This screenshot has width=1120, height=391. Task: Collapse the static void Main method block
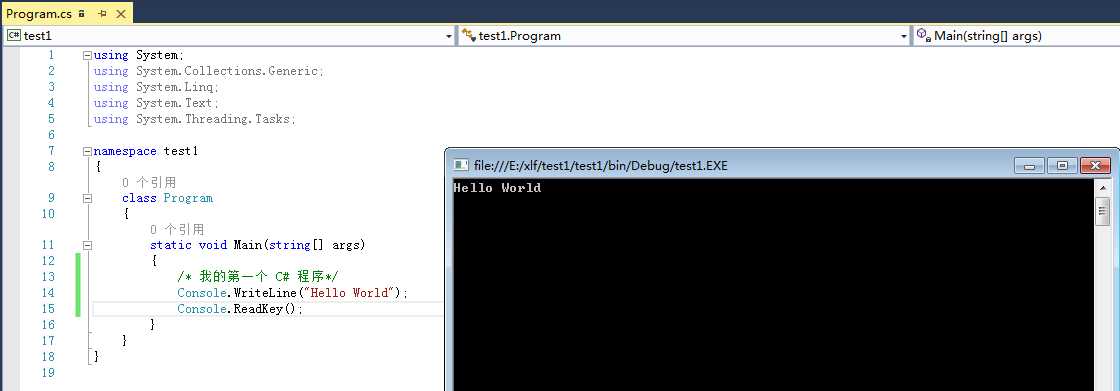(87, 245)
